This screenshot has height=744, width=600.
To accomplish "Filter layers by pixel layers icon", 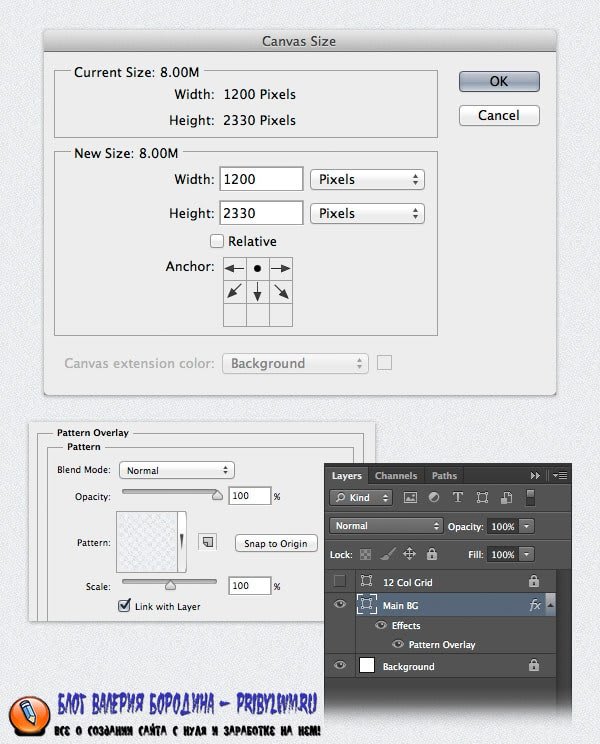I will point(410,497).
